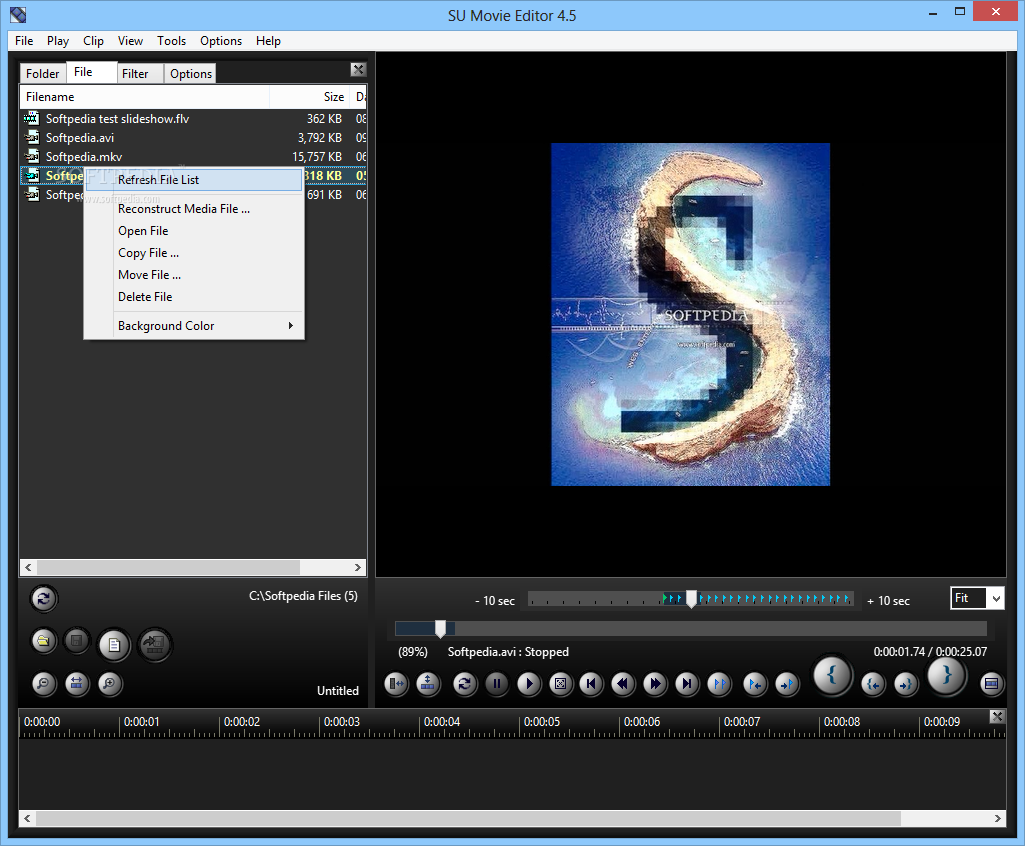Image resolution: width=1025 pixels, height=846 pixels.
Task: Choose Open File from context menu
Action: point(194,231)
